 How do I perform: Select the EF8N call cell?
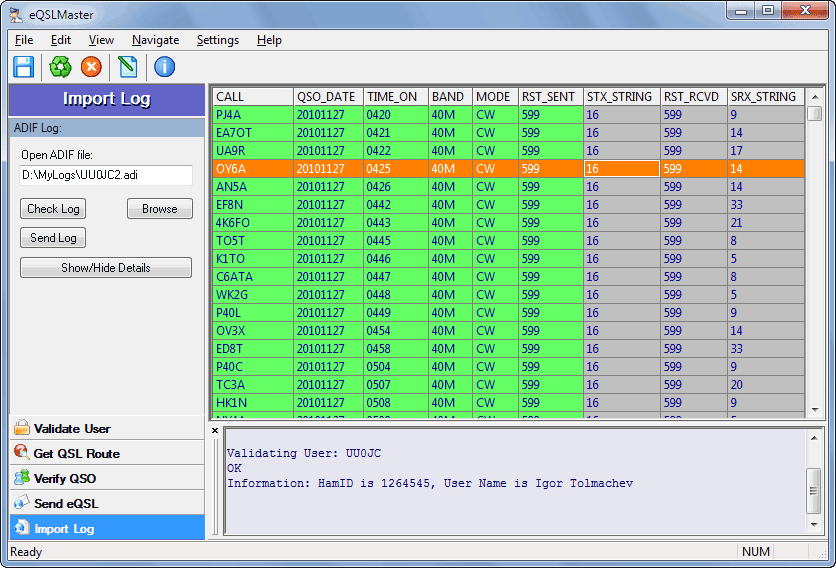pyautogui.click(x=253, y=205)
